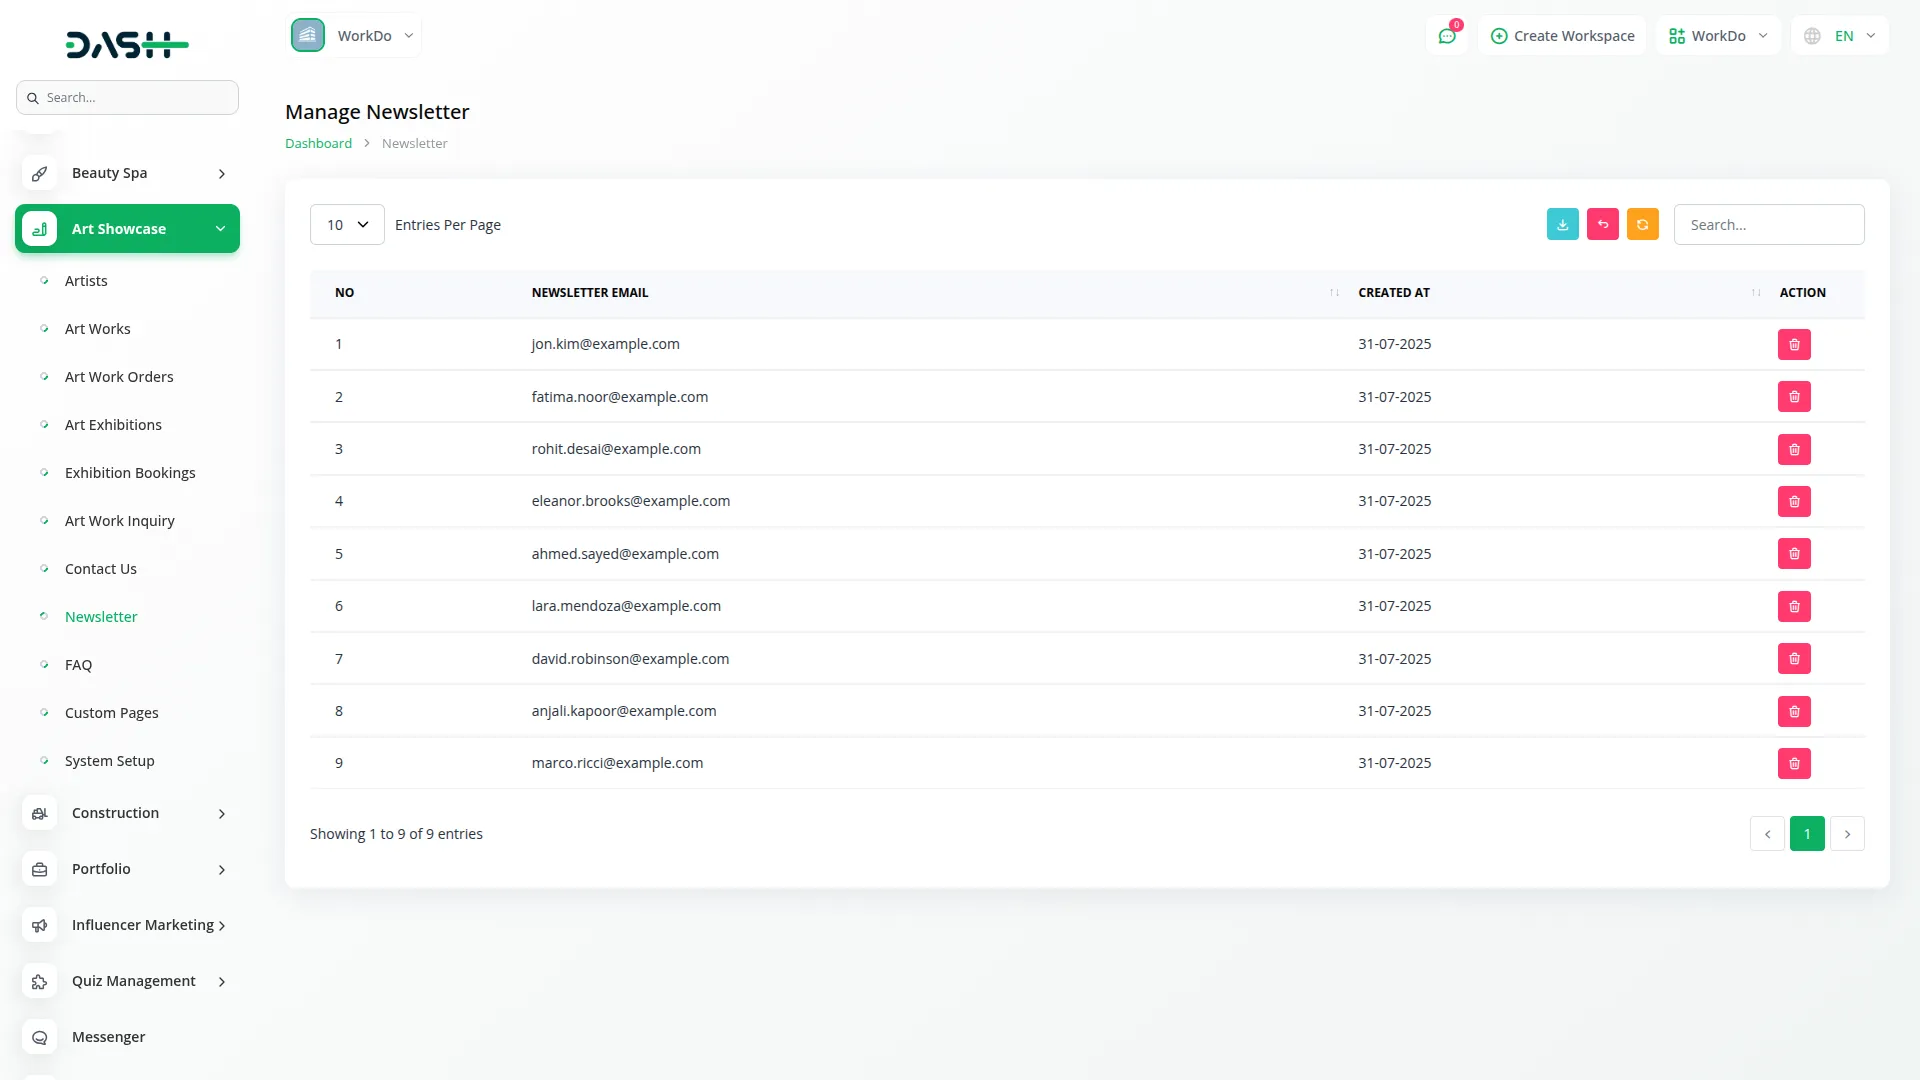The width and height of the screenshot is (1920, 1080).
Task: Follow the Dashboard breadcrumb link
Action: click(318, 144)
